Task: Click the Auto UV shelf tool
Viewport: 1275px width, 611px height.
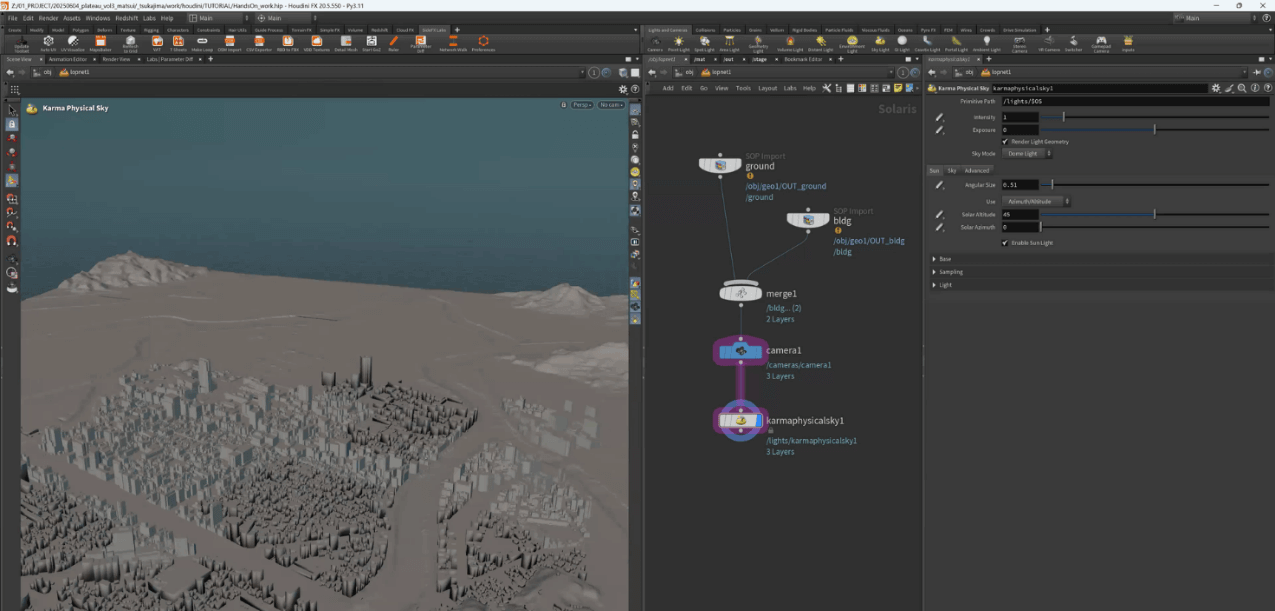Action: pyautogui.click(x=47, y=42)
